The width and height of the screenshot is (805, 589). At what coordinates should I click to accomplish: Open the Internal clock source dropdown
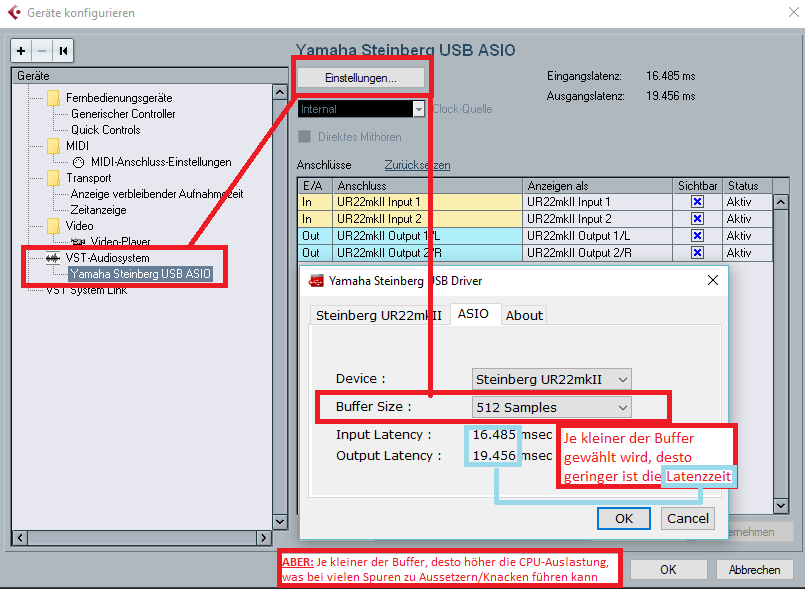[x=361, y=109]
